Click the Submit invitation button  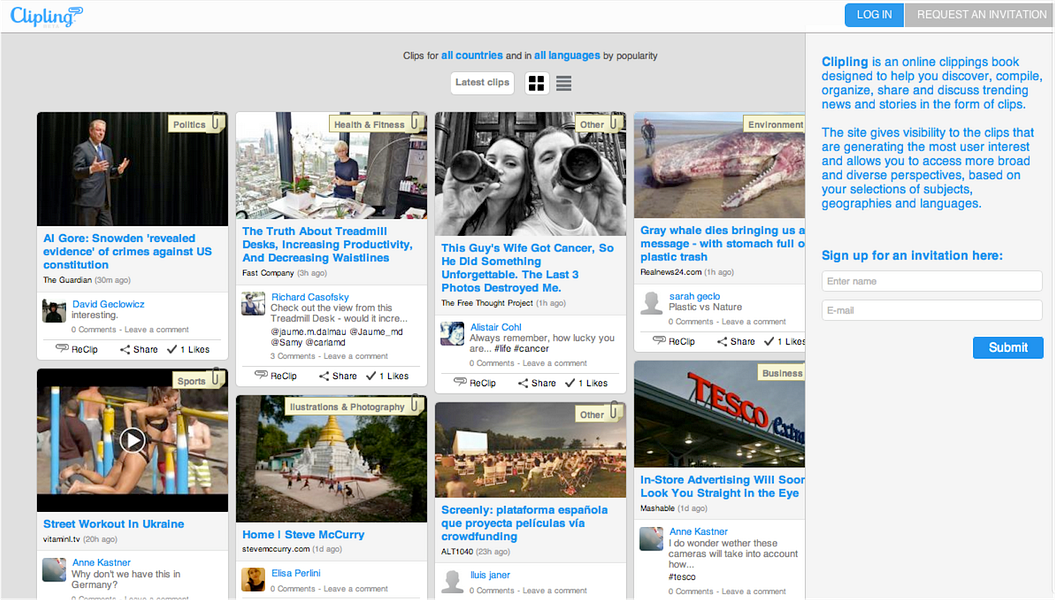(x=1007, y=347)
